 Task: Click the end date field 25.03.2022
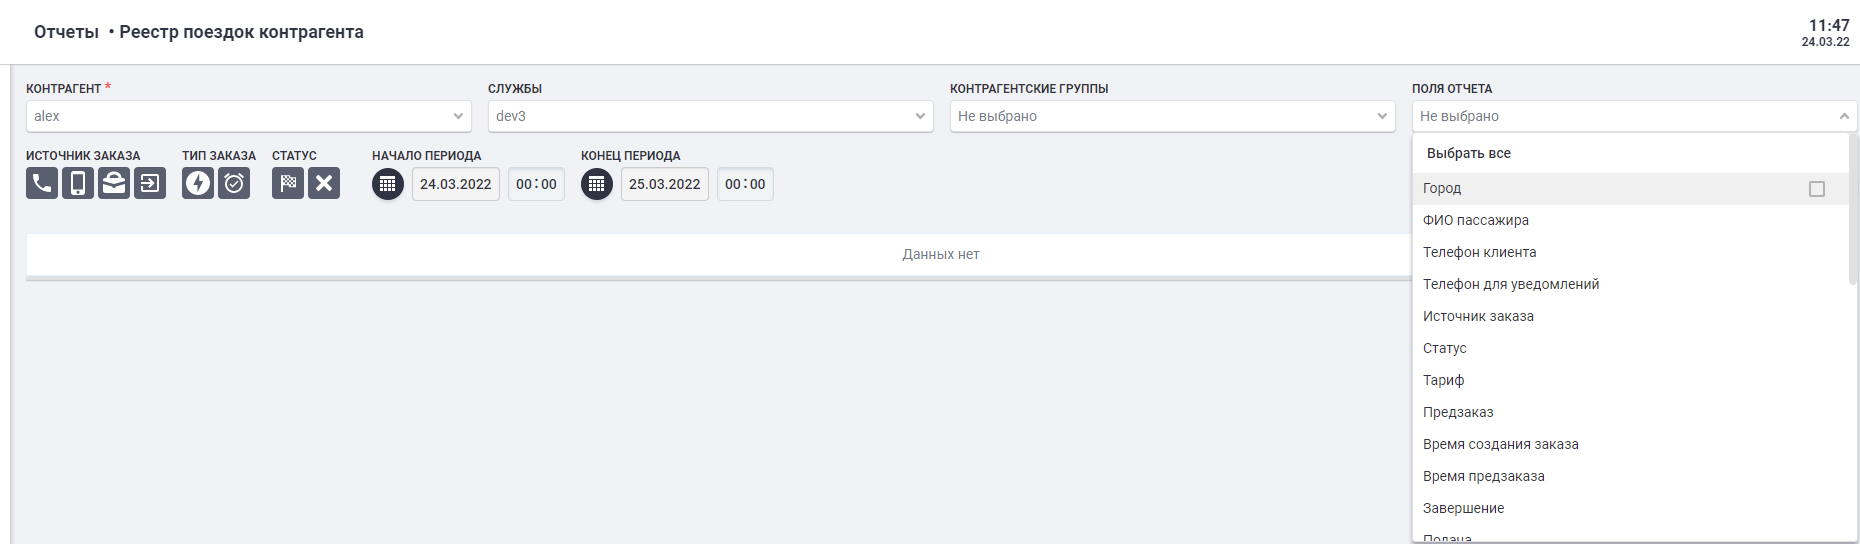tap(665, 184)
